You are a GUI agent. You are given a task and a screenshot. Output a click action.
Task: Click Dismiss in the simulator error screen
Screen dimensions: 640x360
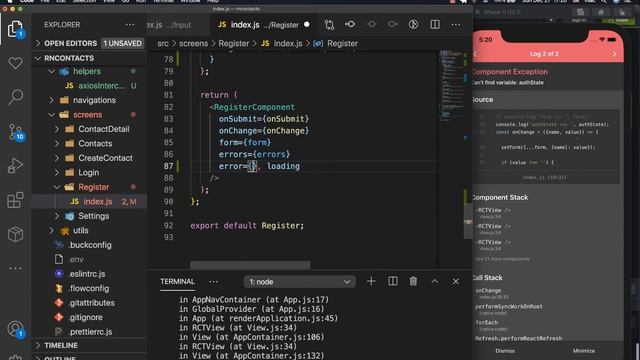tap(505, 351)
